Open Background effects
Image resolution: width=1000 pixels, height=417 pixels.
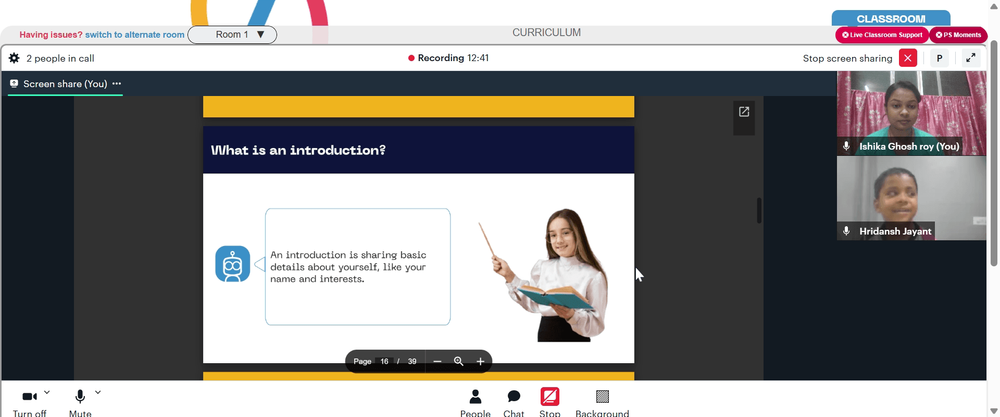coord(602,404)
